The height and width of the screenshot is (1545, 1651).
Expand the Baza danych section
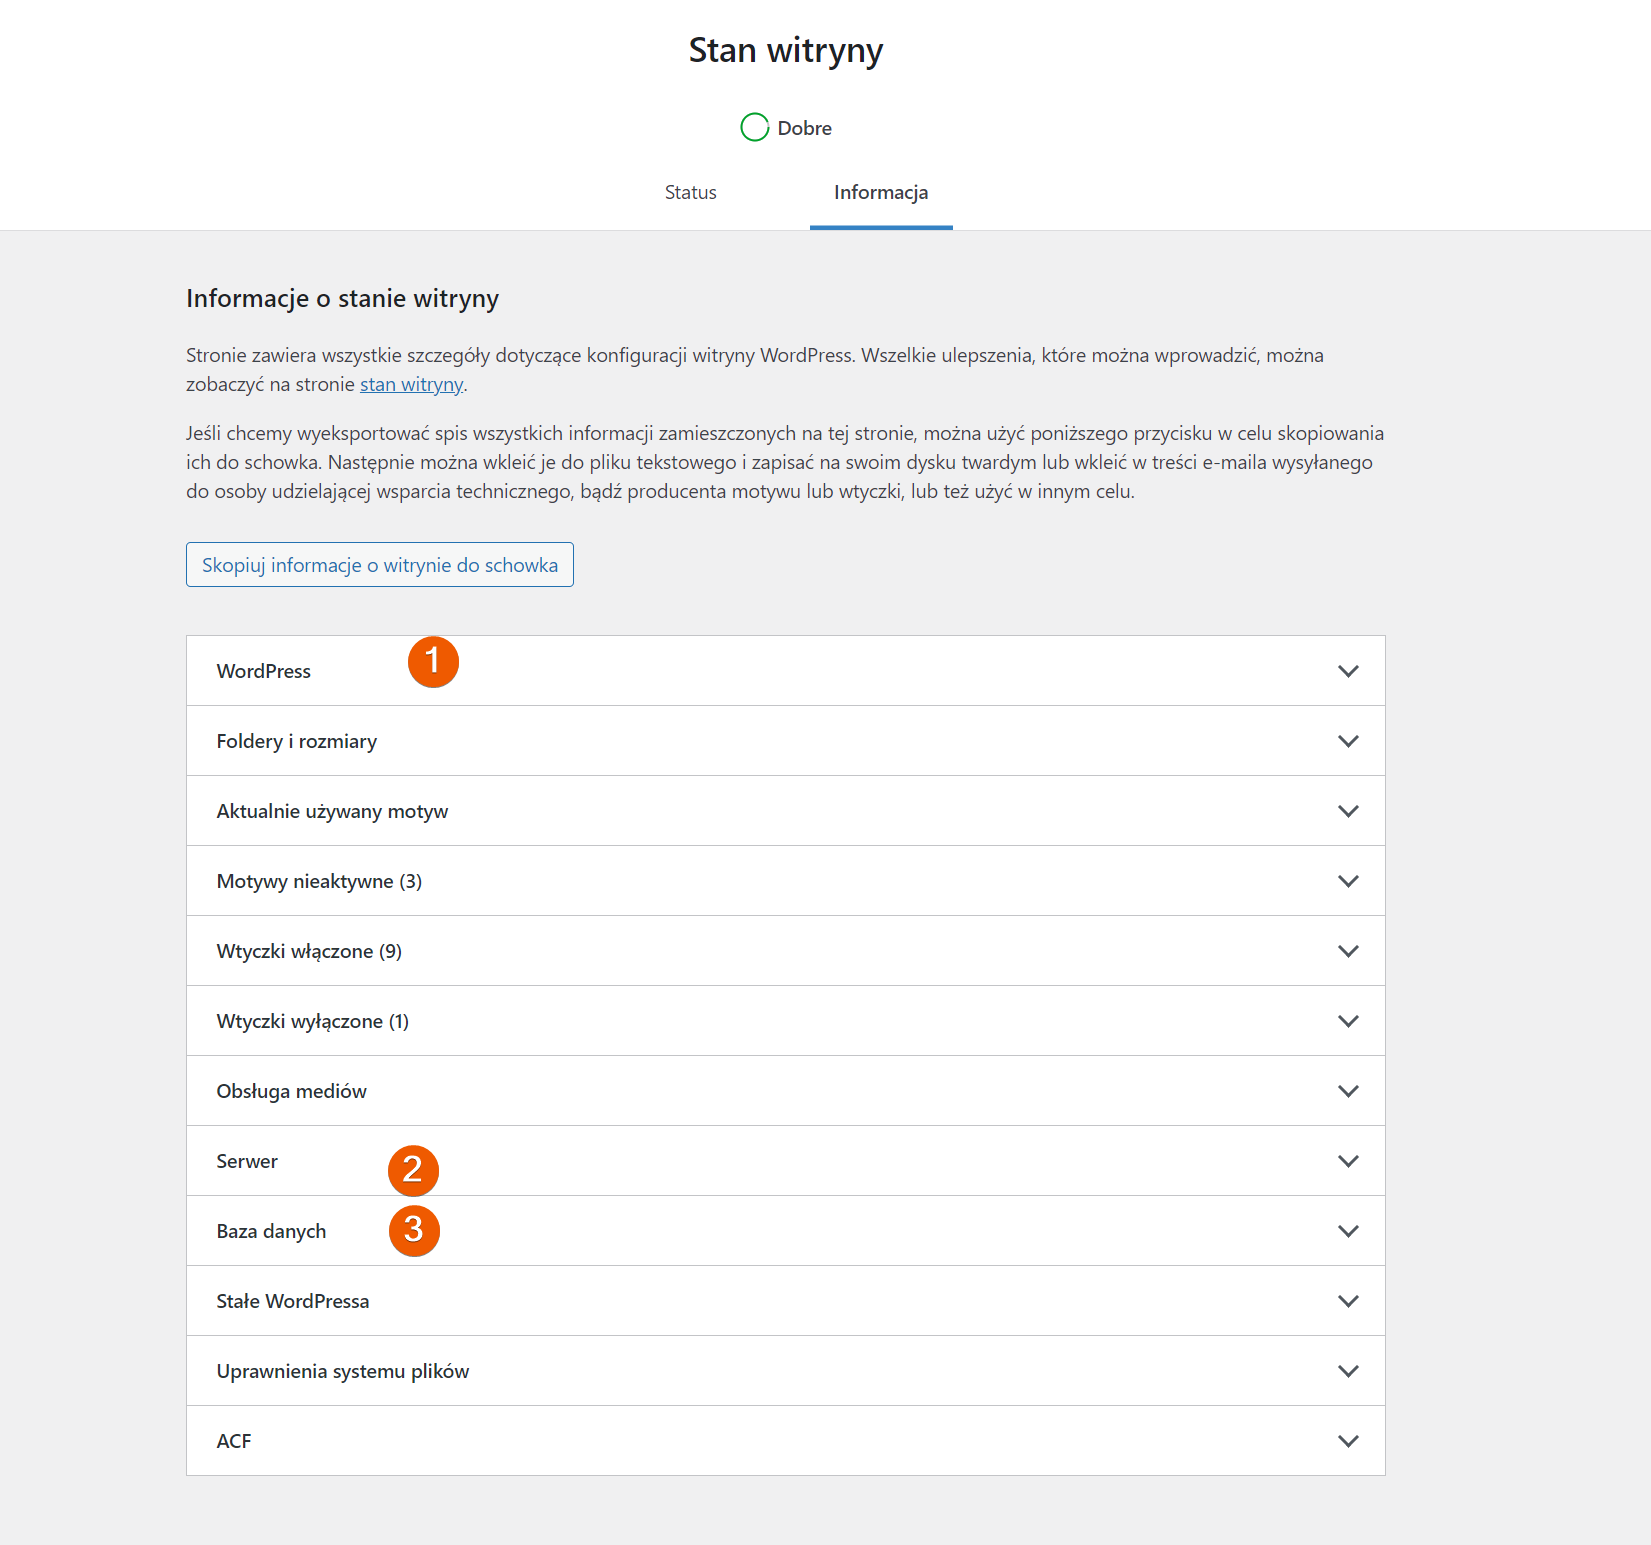tap(785, 1231)
